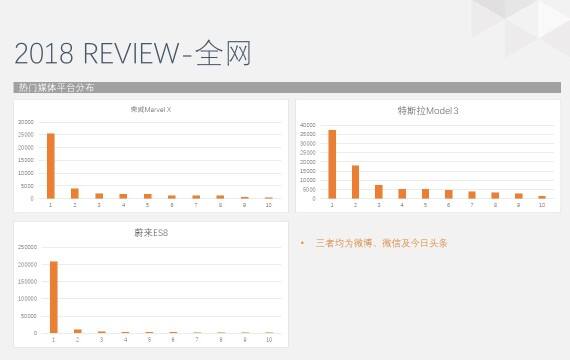
Task: Select bar 3 in the Model 3 chart
Action: pyautogui.click(x=379, y=192)
